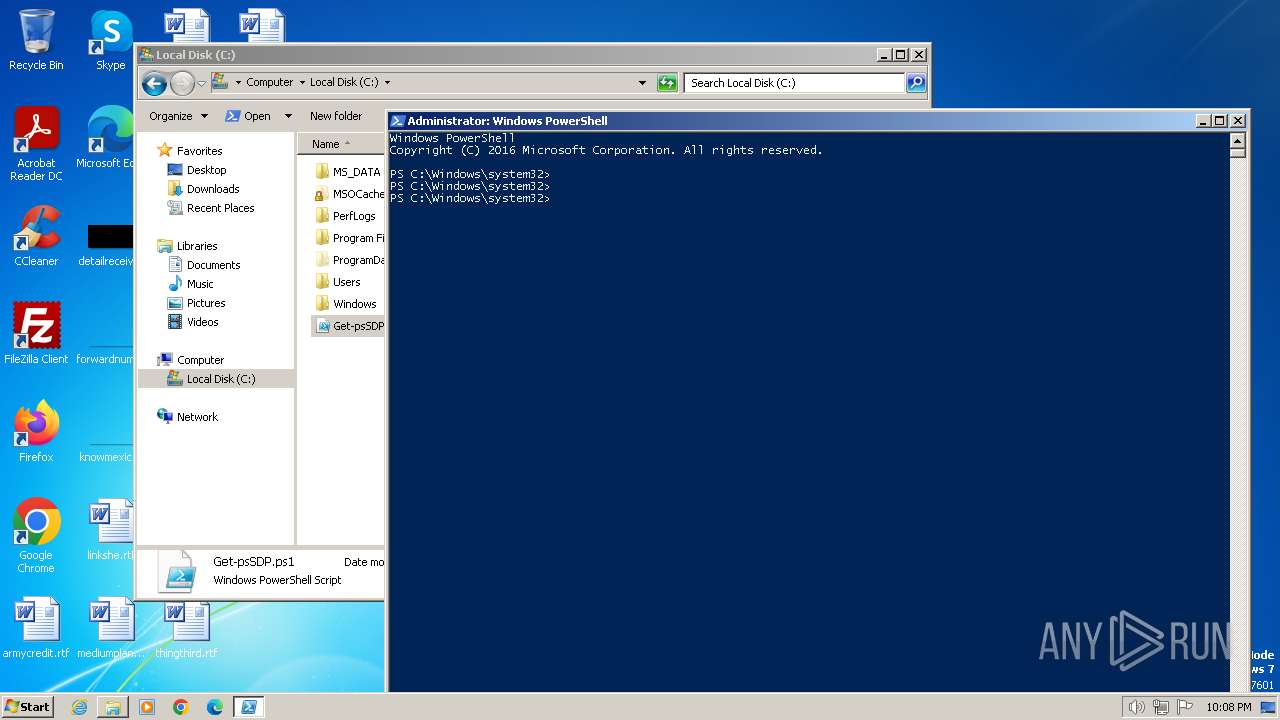Switch to the PowerShell taskbar button
This screenshot has width=1280, height=720.
(249, 707)
